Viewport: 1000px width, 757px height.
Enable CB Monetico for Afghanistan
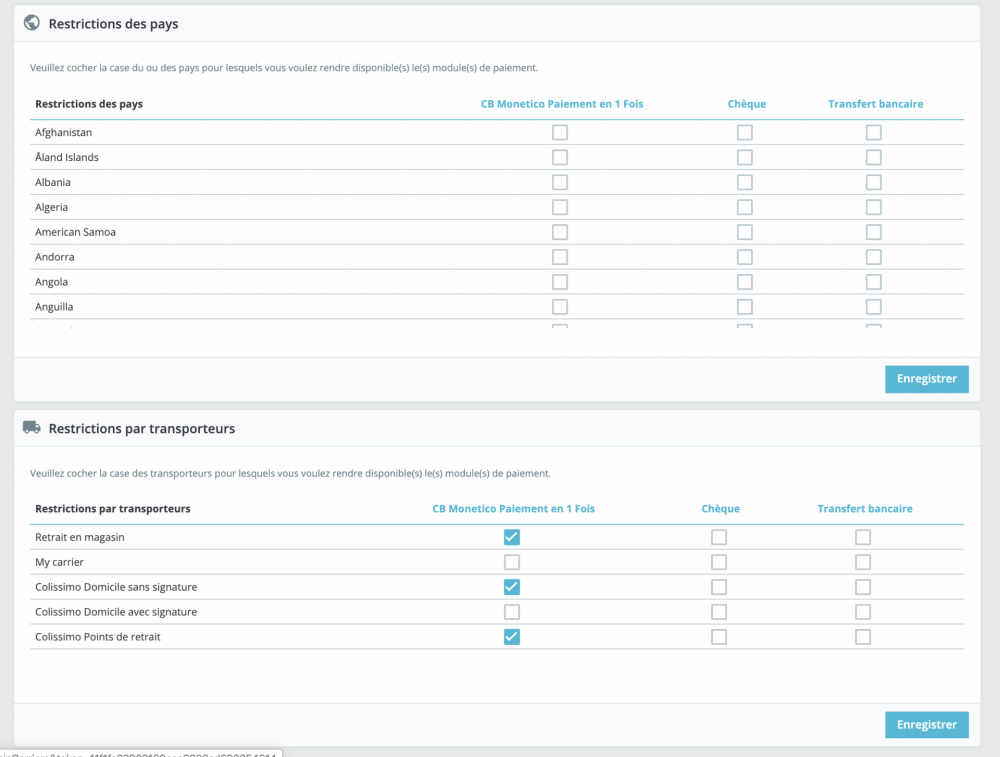[560, 133]
